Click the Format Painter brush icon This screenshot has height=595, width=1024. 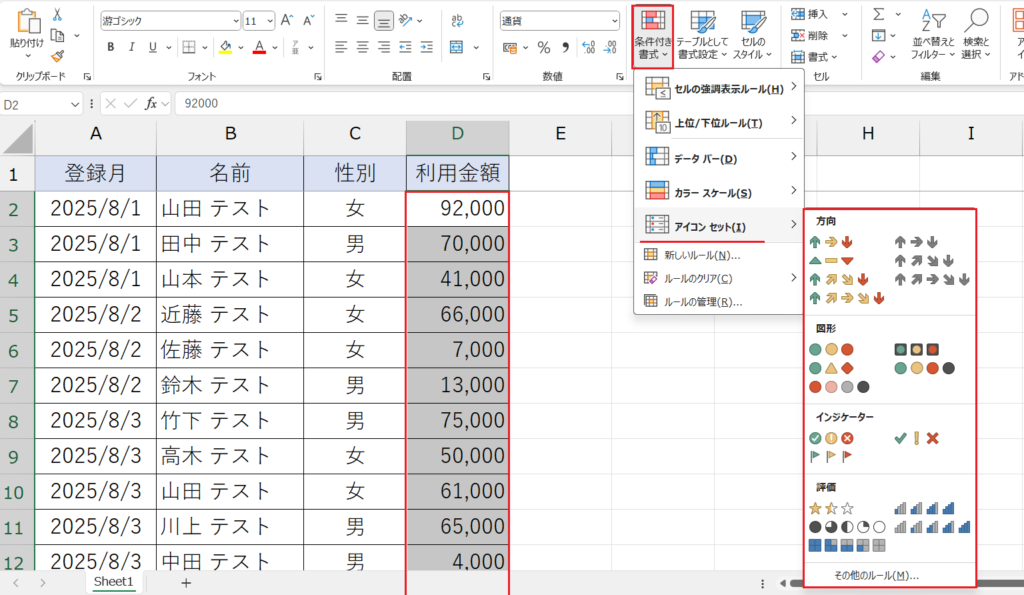[57, 57]
